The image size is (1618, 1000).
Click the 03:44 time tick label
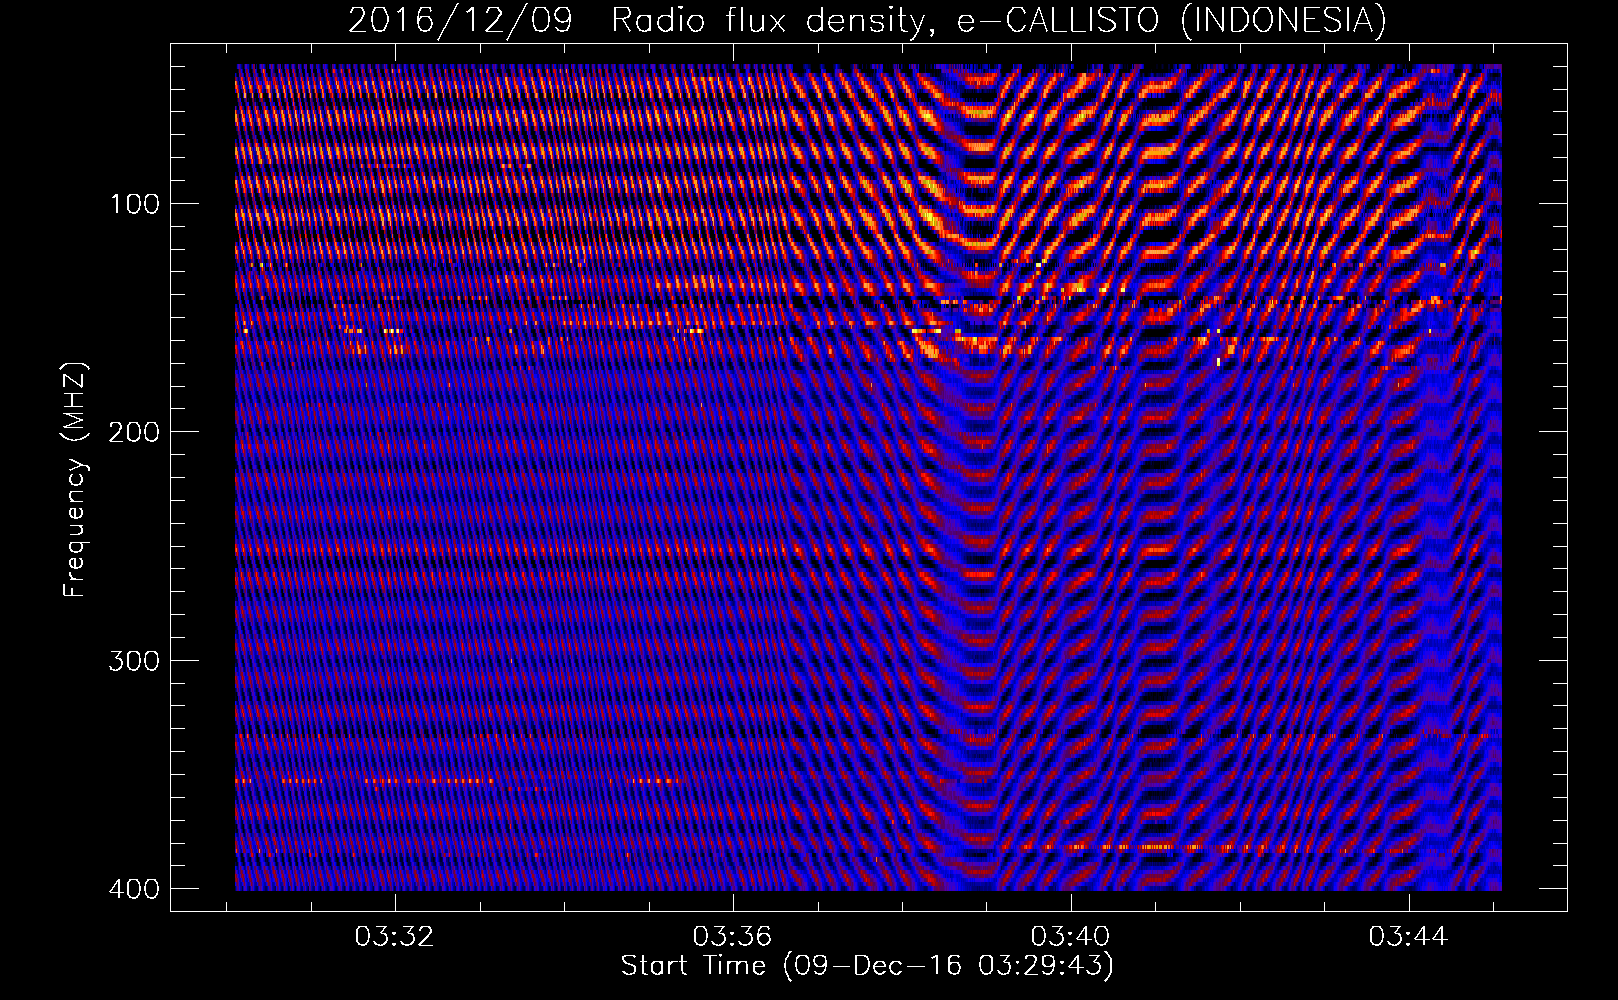(x=1409, y=937)
